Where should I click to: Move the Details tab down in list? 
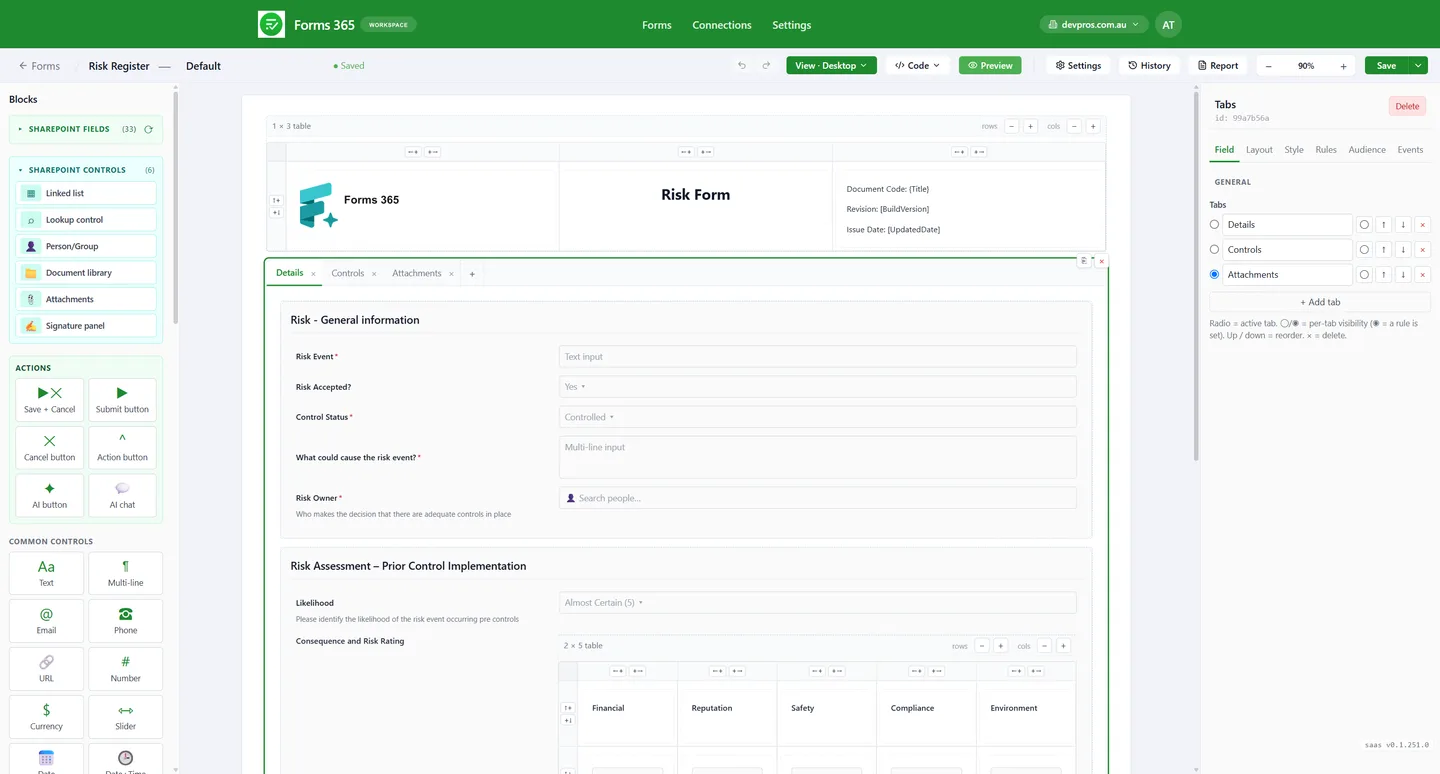click(1403, 224)
